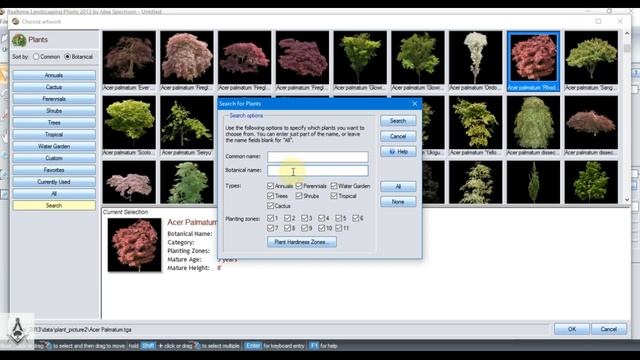Clear all types with the None button
Image resolution: width=640 pixels, height=360 pixels.
[x=398, y=202]
